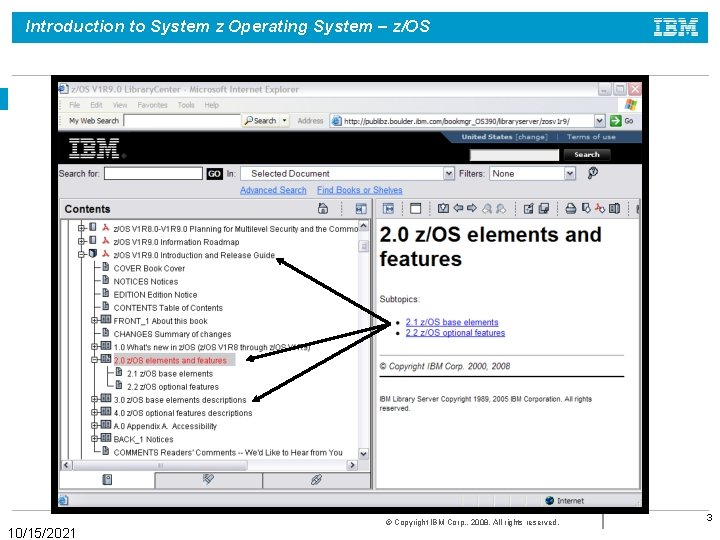Select NOTICES Notices tree item
Viewport: 720px width, 540px height.
click(x=146, y=281)
